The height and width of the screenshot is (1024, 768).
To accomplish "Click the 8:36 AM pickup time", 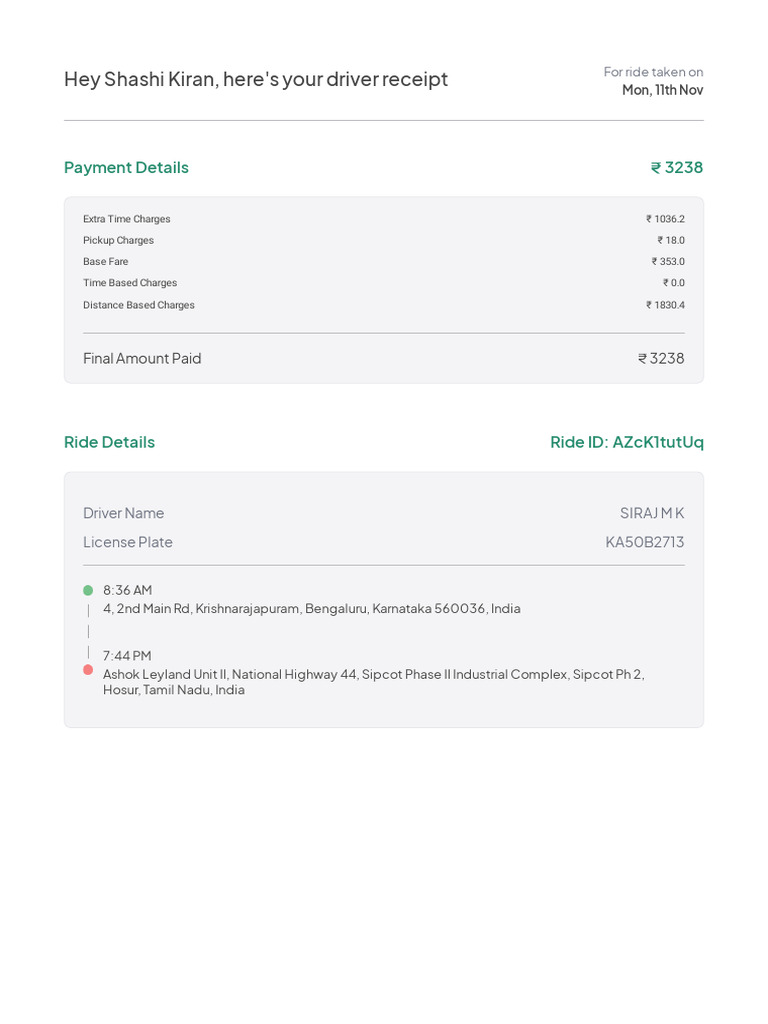I will 128,590.
